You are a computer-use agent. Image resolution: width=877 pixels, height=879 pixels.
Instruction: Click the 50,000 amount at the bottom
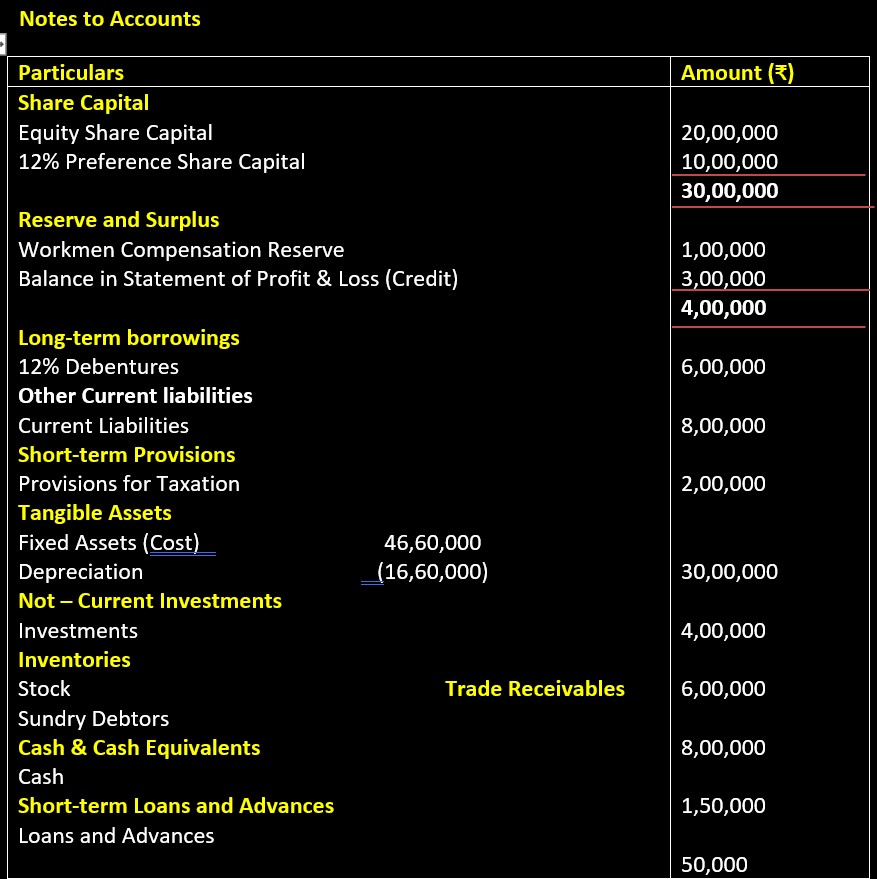pos(713,865)
